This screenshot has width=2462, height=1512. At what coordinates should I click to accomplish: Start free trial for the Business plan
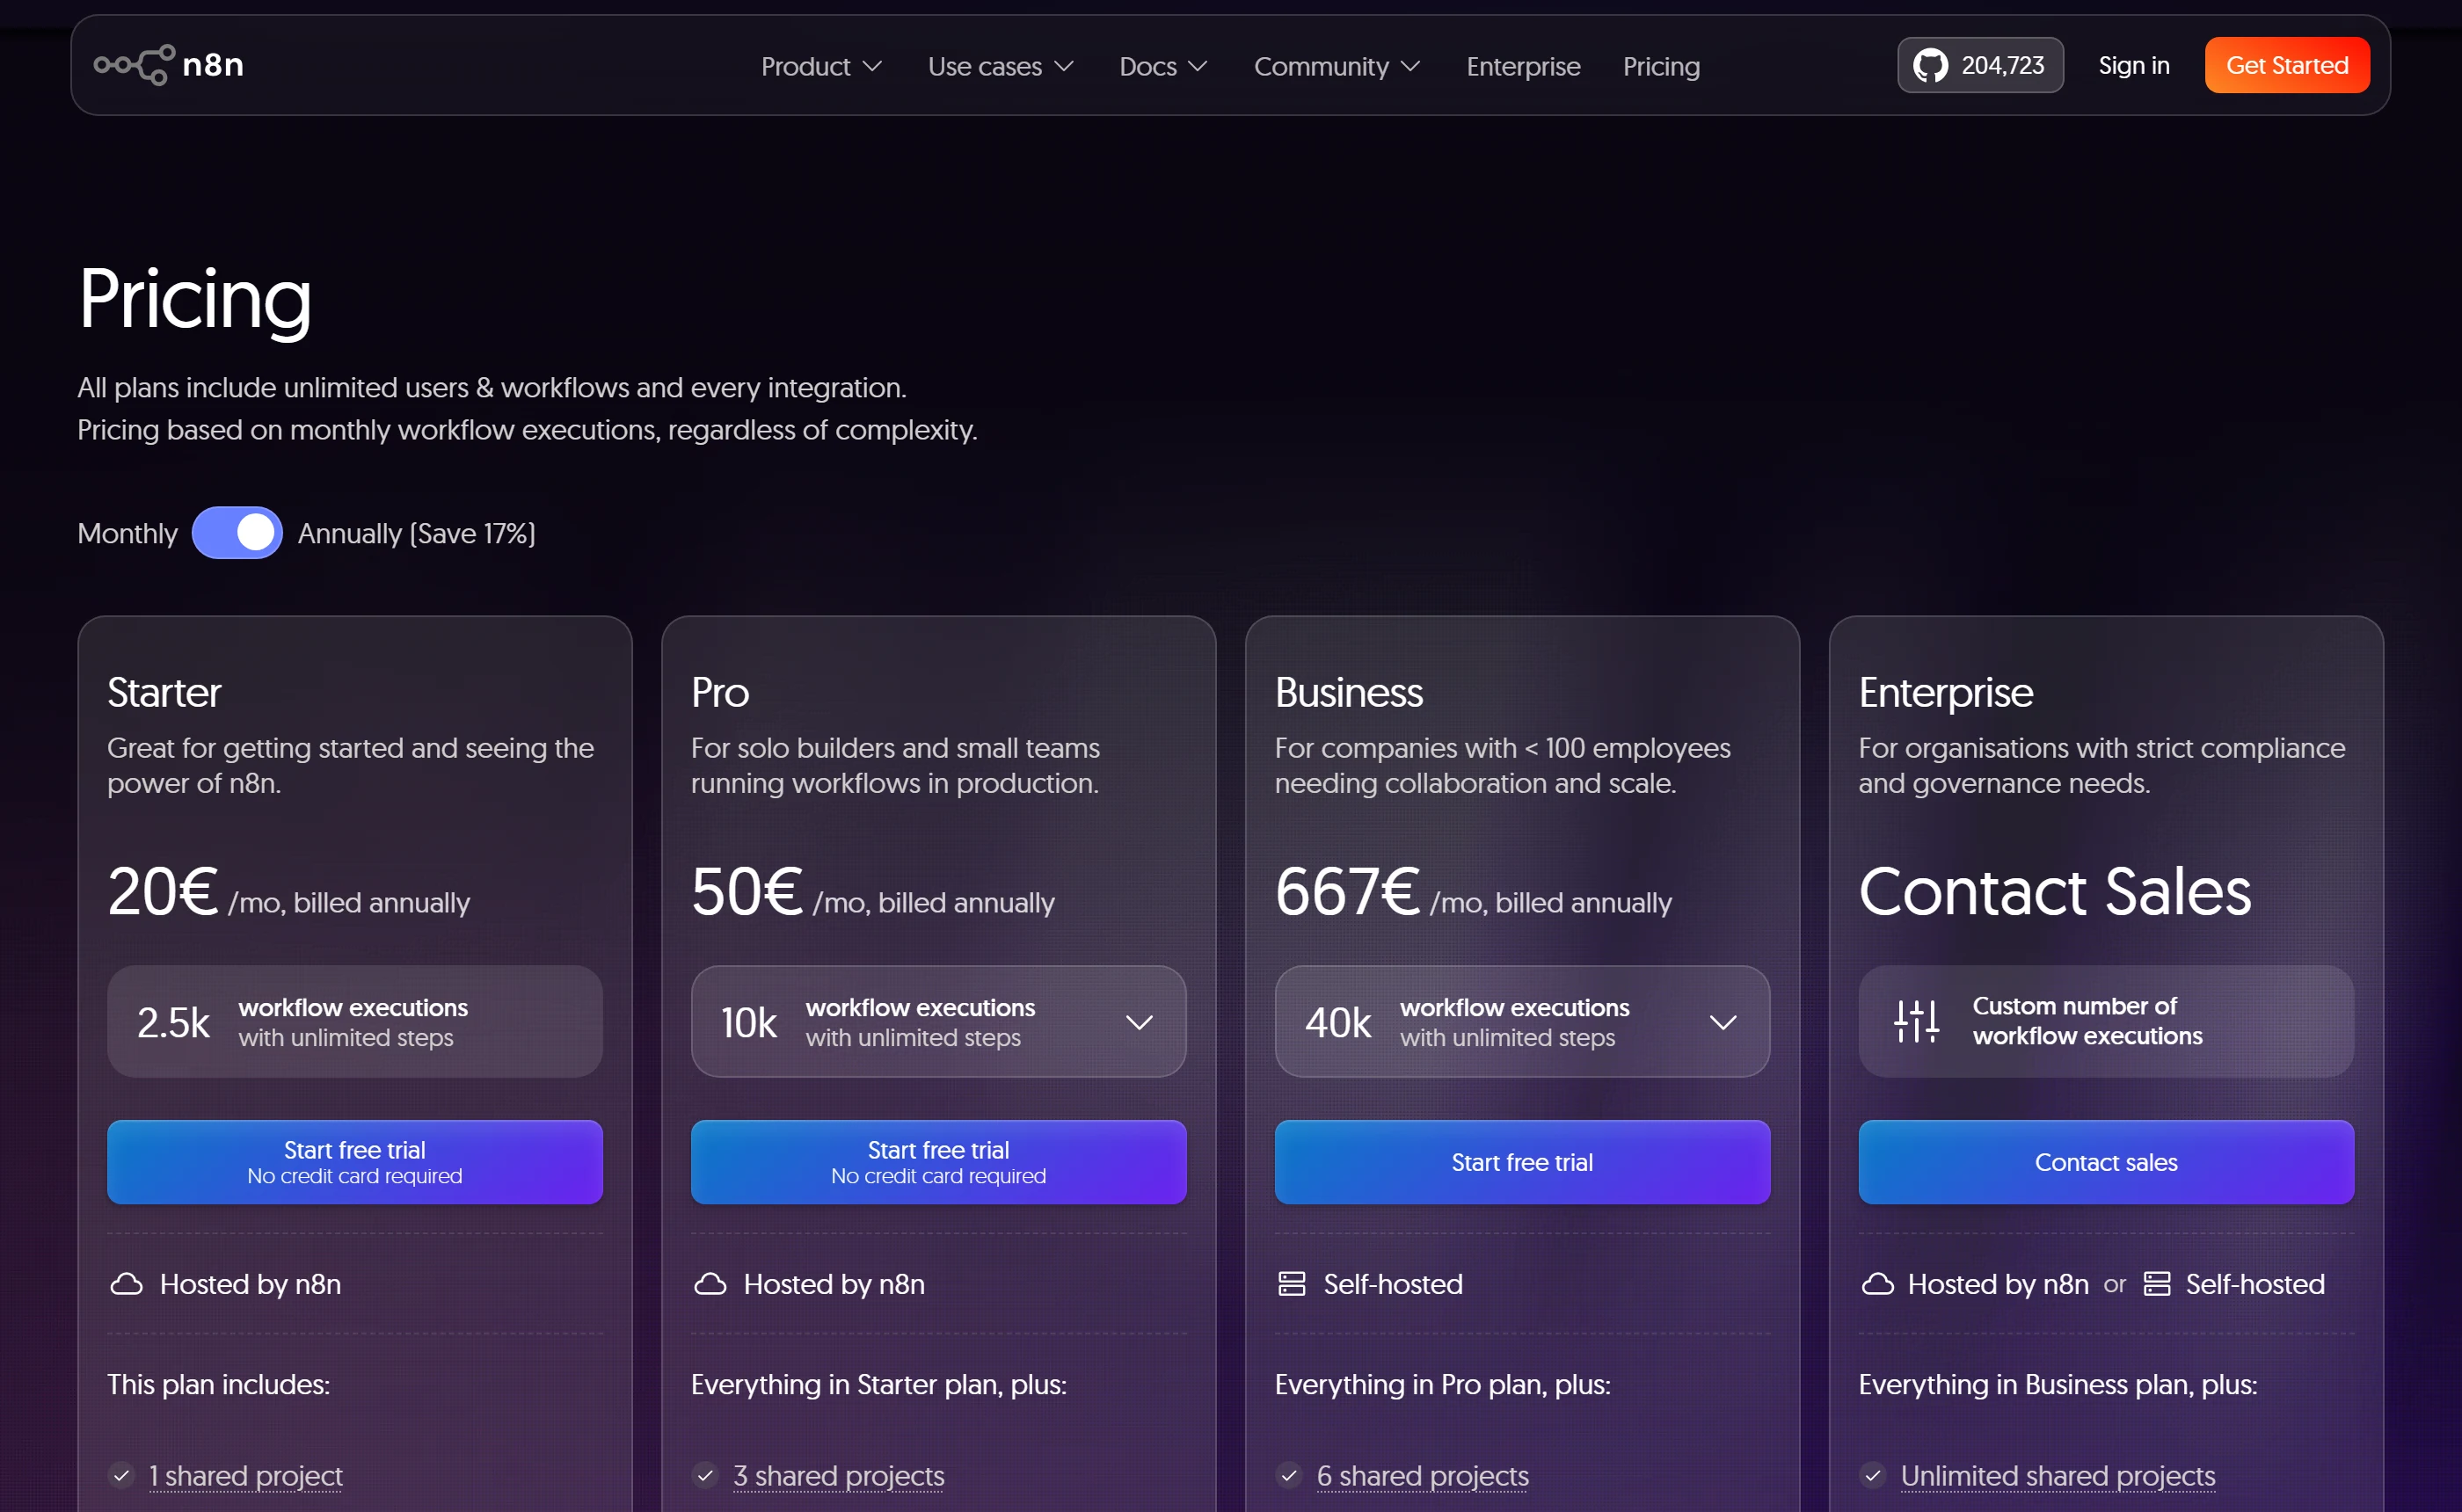1522,1162
